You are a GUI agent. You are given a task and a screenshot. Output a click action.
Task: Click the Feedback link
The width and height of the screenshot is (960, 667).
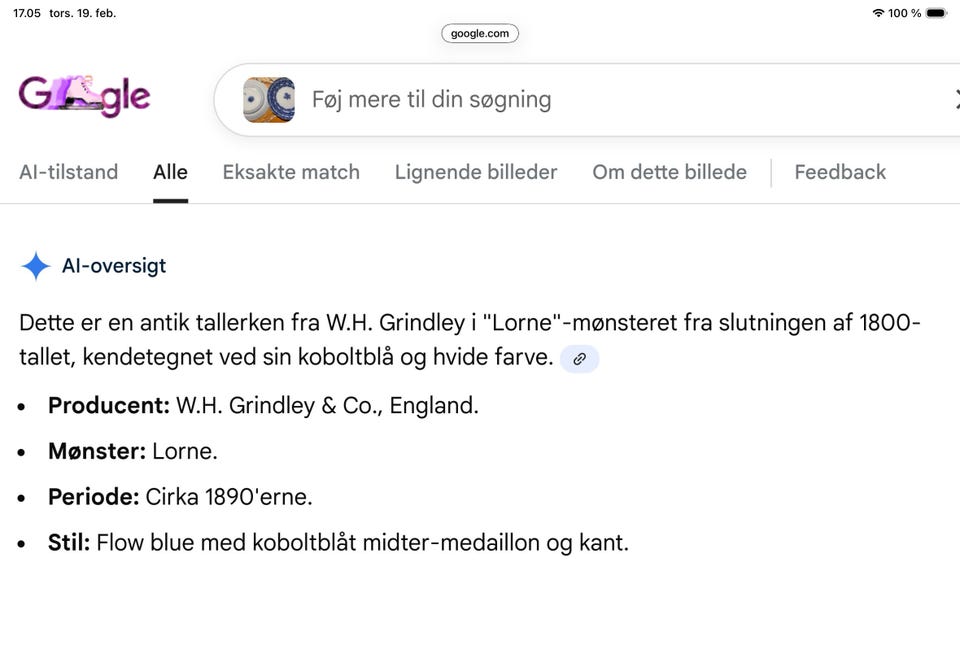(840, 172)
